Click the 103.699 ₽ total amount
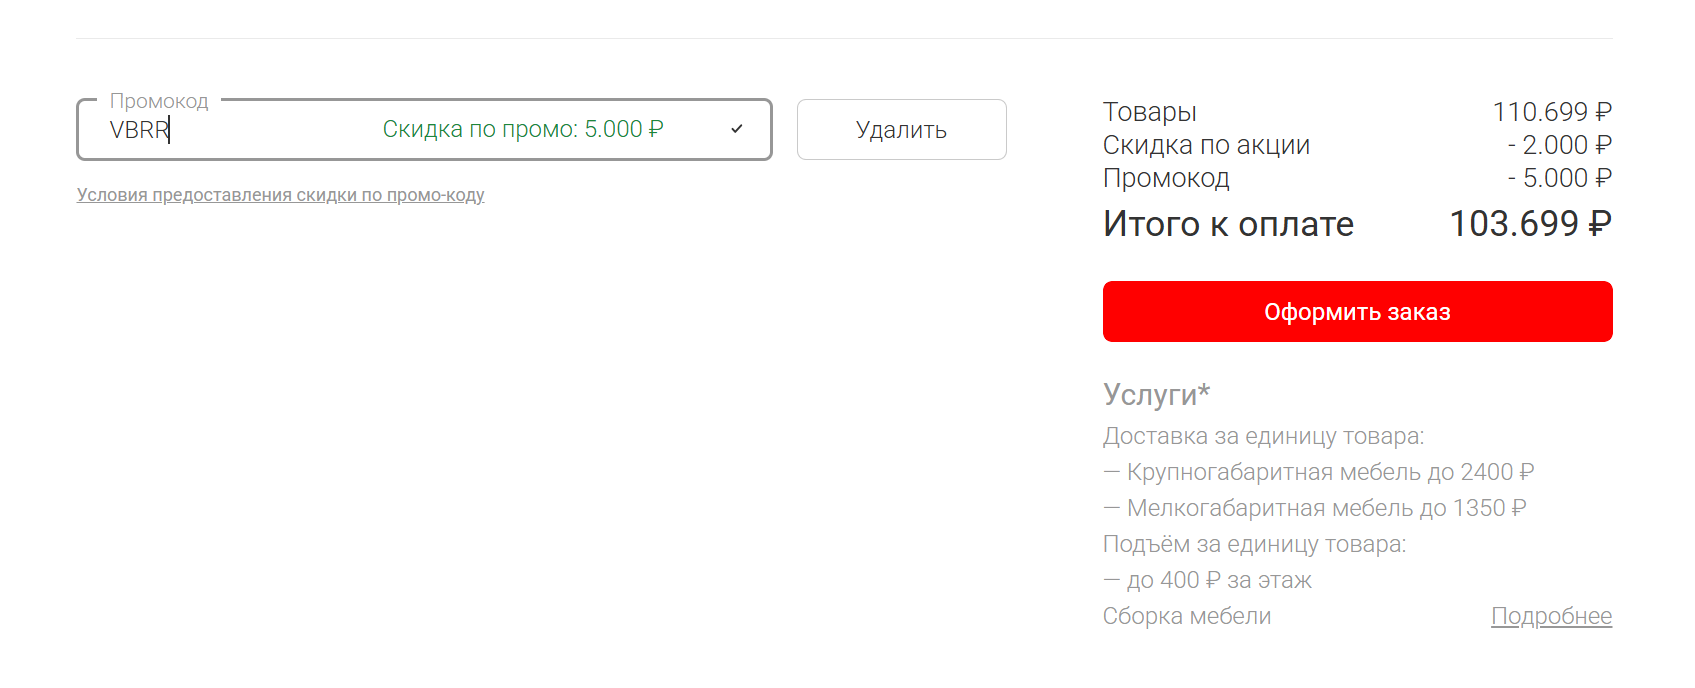This screenshot has width=1695, height=688. [x=1530, y=224]
